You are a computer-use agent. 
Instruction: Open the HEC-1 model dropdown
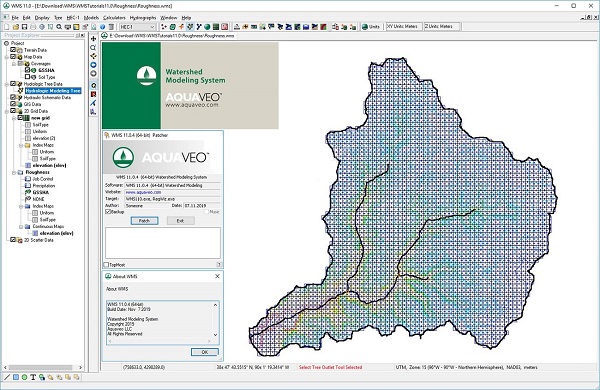click(137, 27)
